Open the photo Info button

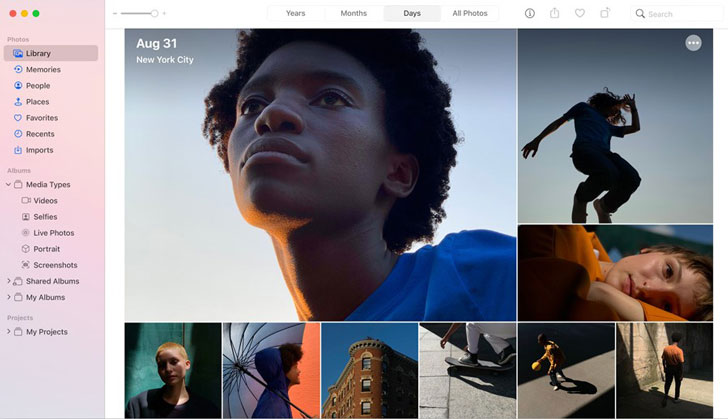tap(529, 13)
